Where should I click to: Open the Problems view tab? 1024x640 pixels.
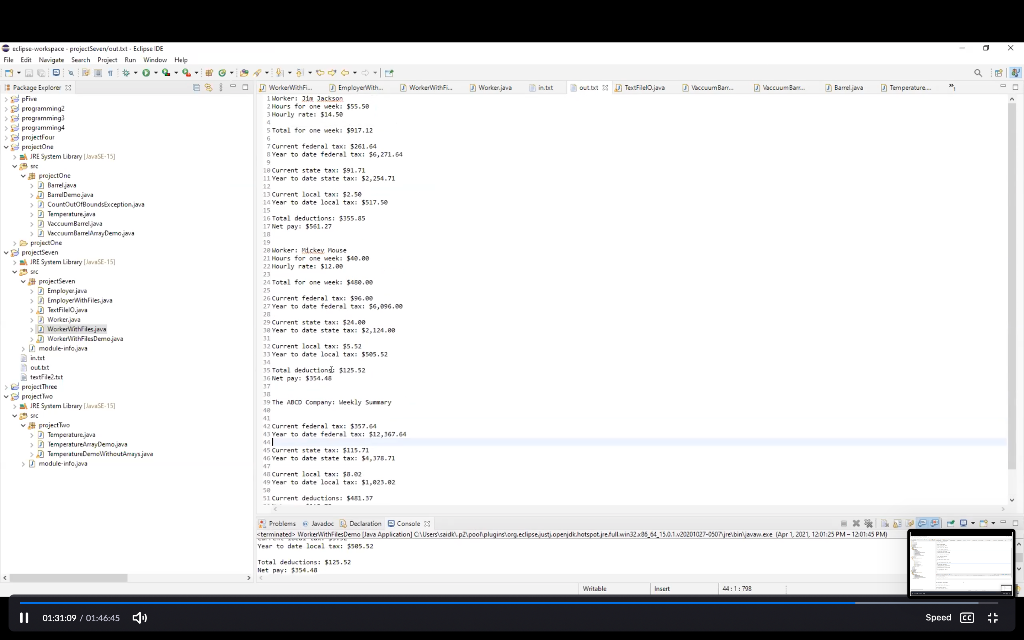[278, 524]
